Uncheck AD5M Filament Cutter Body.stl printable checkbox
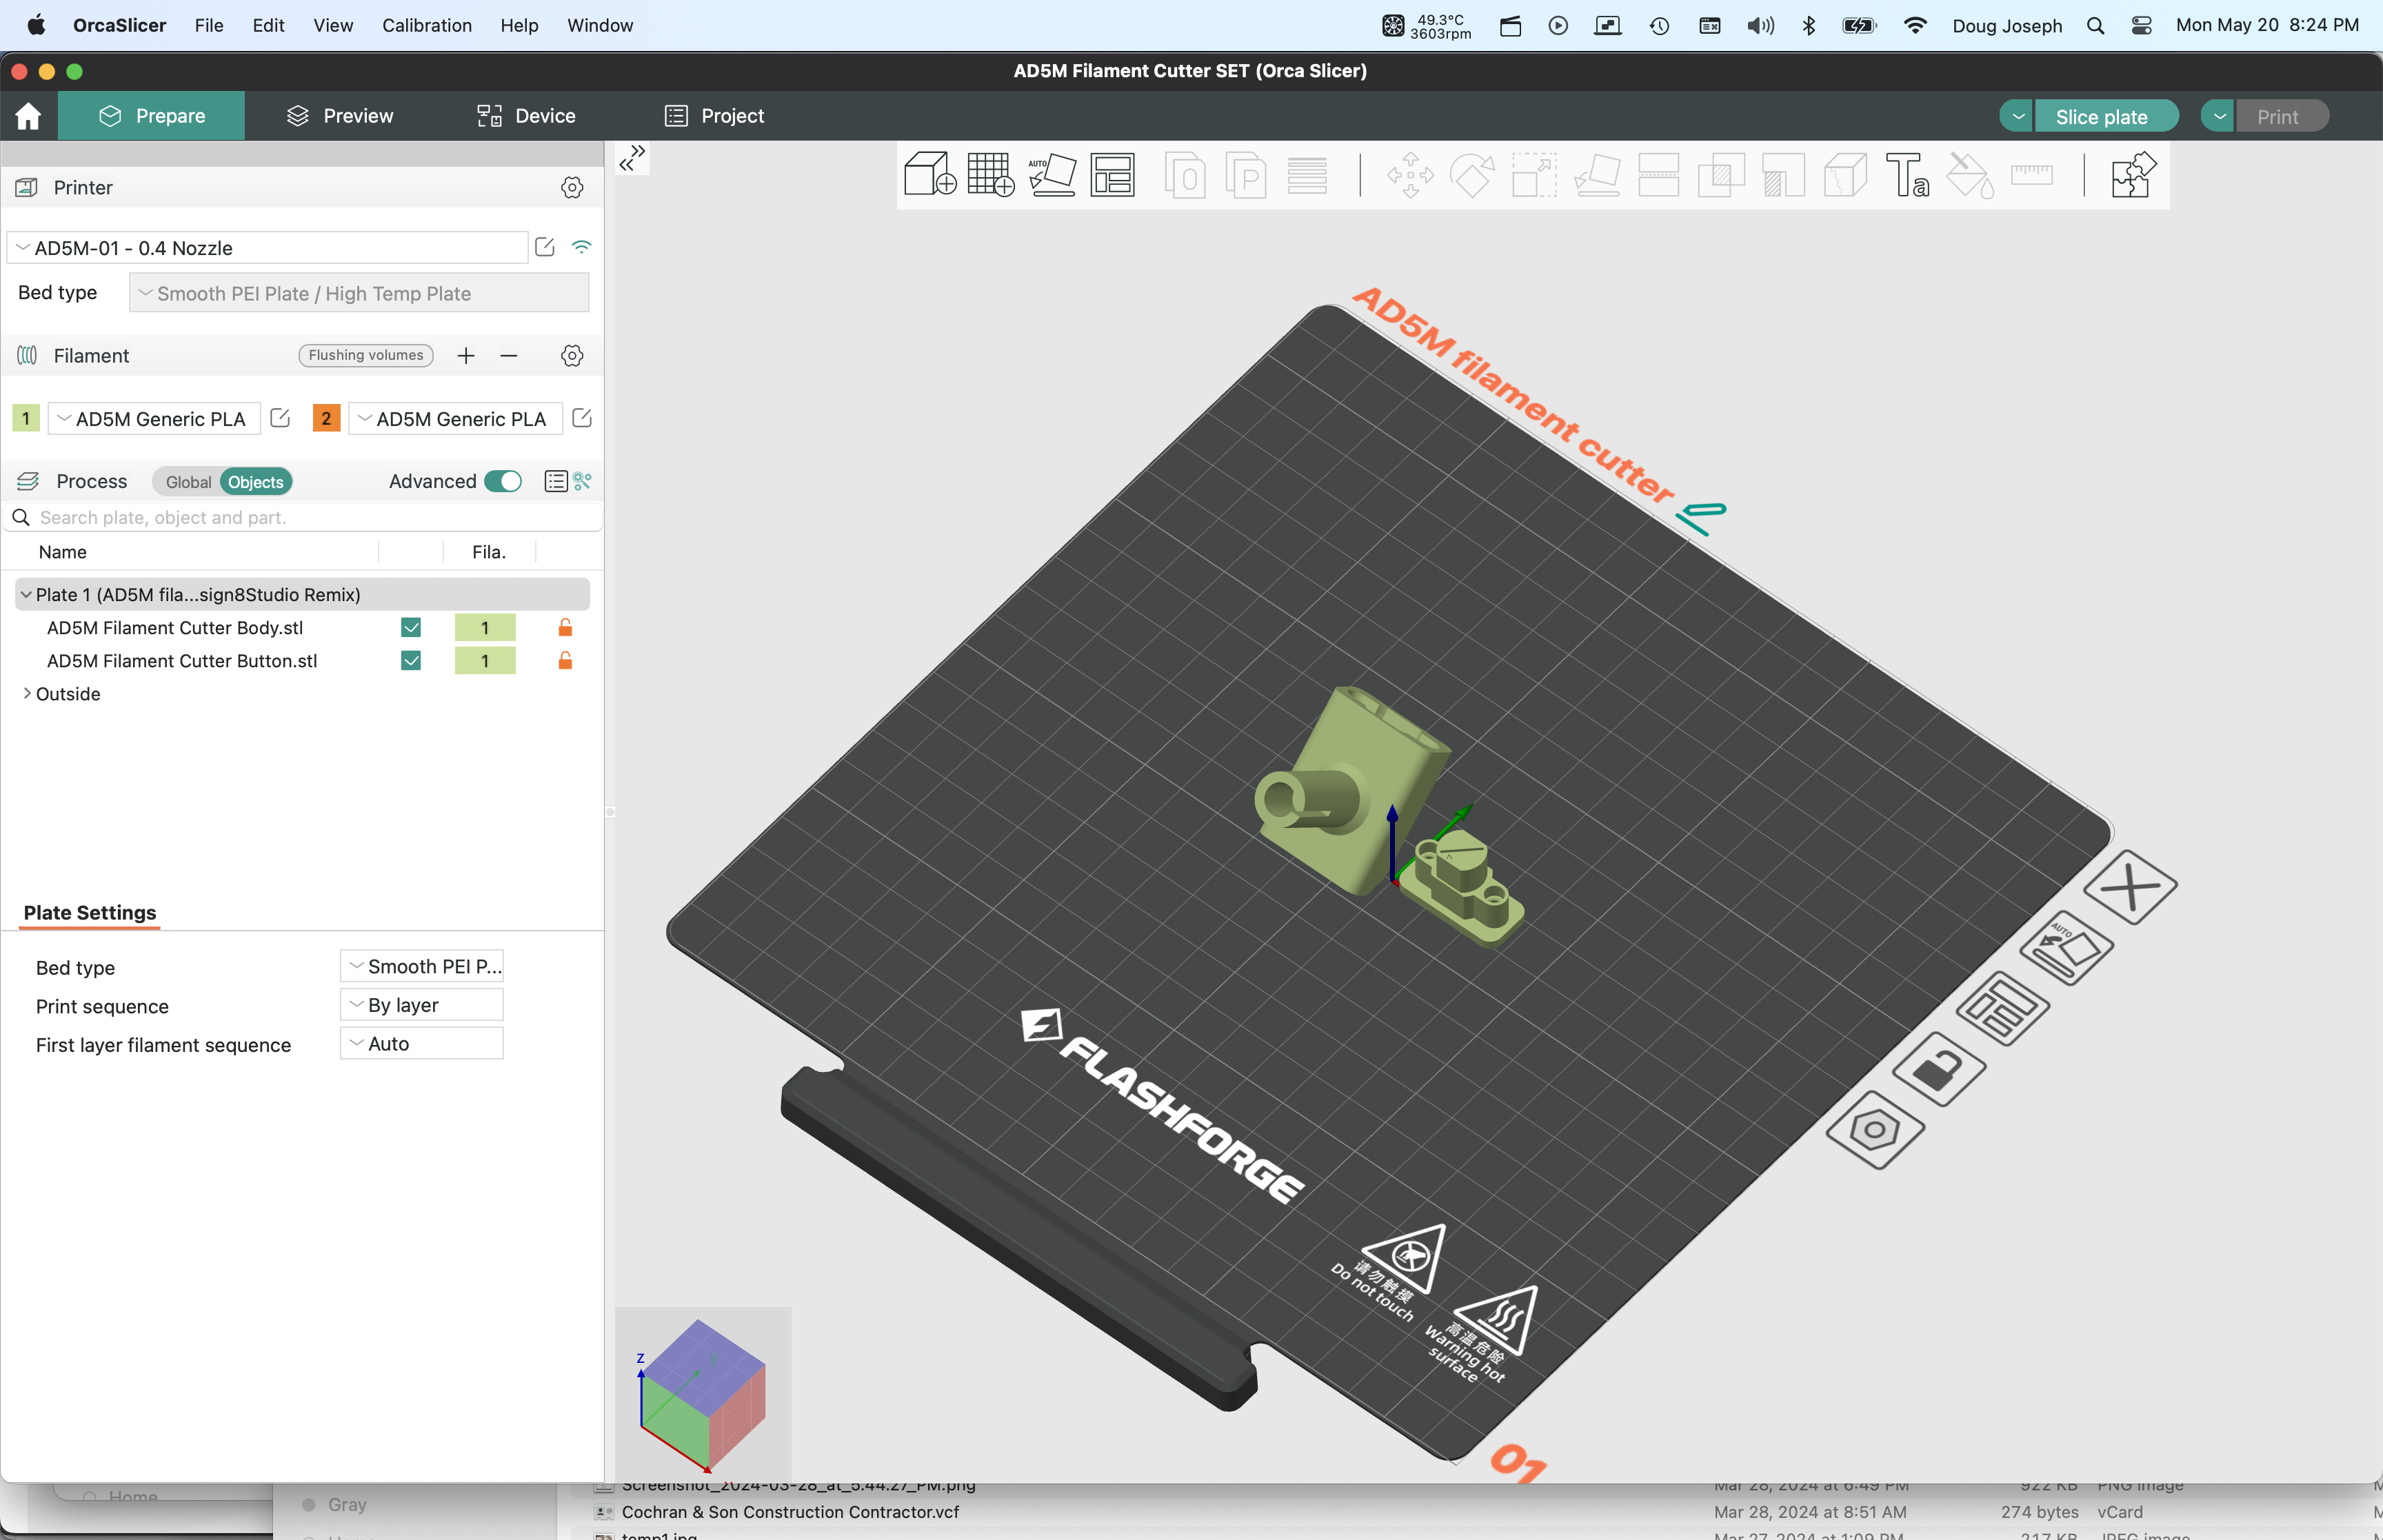 pyautogui.click(x=410, y=628)
